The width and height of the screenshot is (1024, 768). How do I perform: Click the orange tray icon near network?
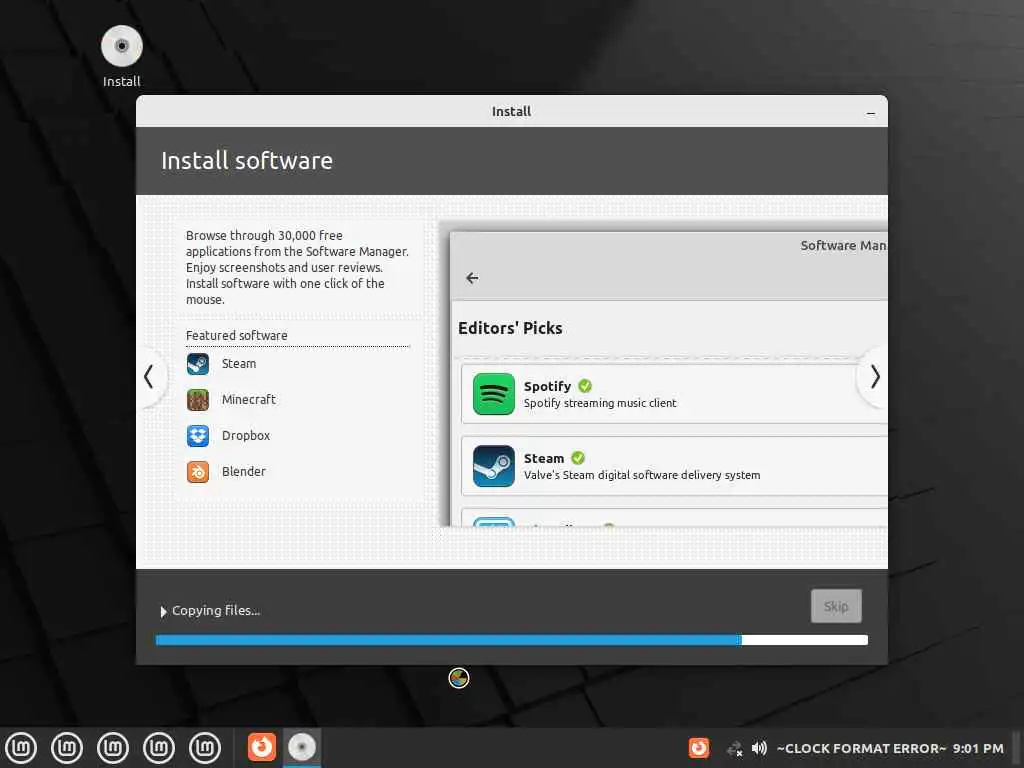coord(699,748)
